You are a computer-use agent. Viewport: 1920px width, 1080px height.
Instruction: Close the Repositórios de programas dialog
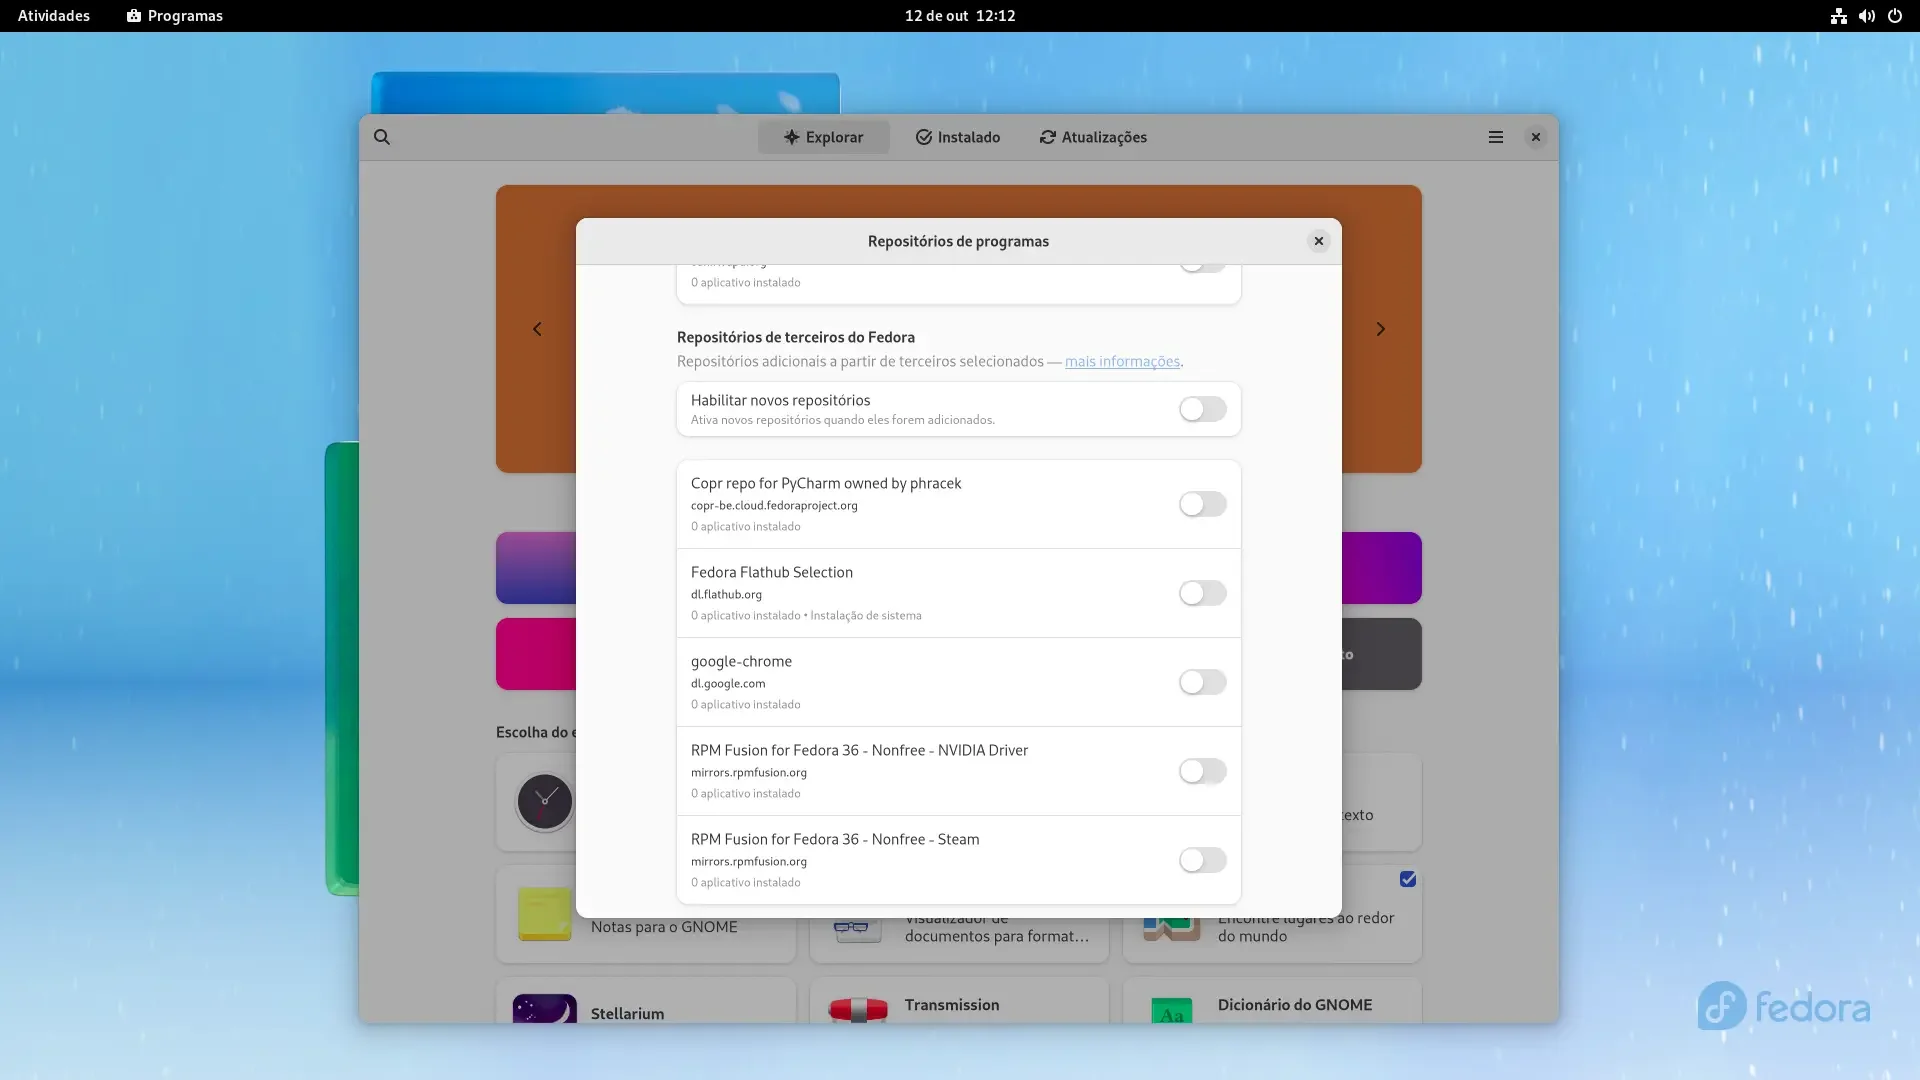[1318, 241]
